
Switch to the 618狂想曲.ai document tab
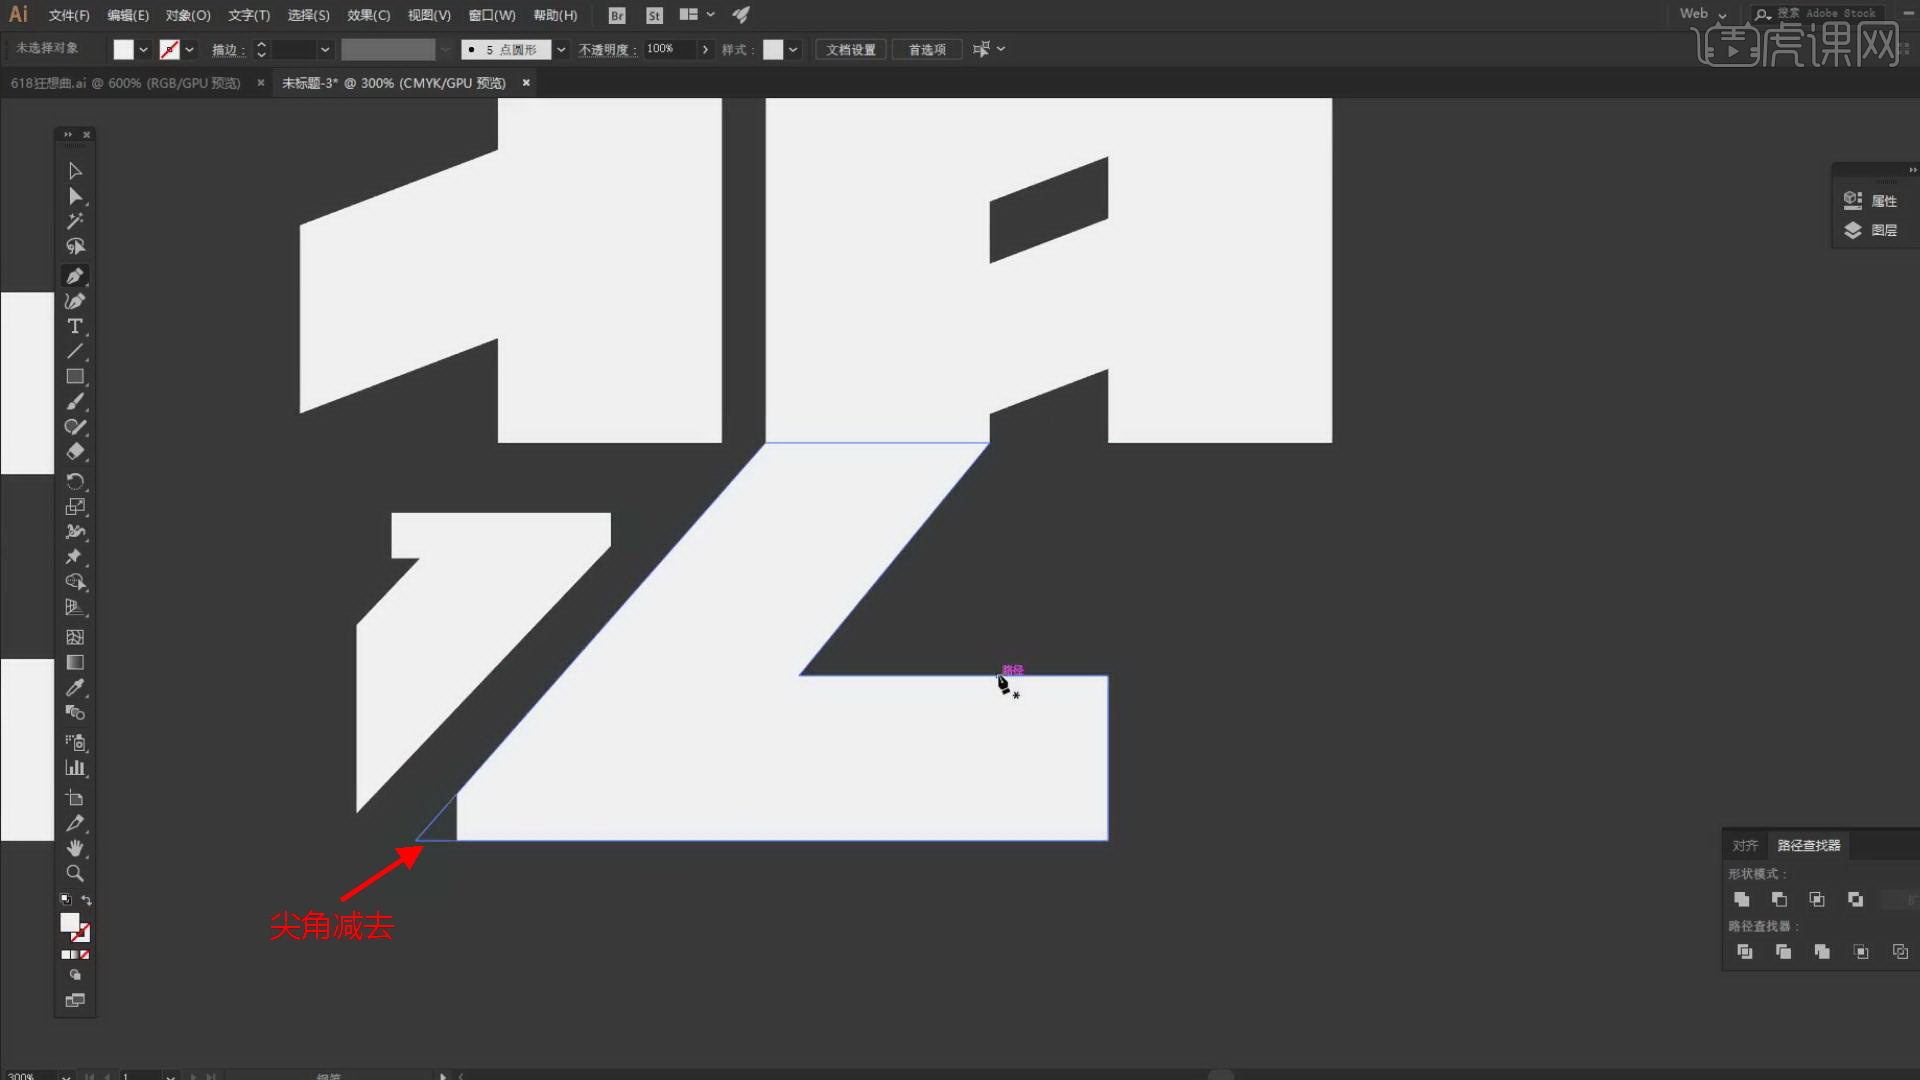pos(126,83)
